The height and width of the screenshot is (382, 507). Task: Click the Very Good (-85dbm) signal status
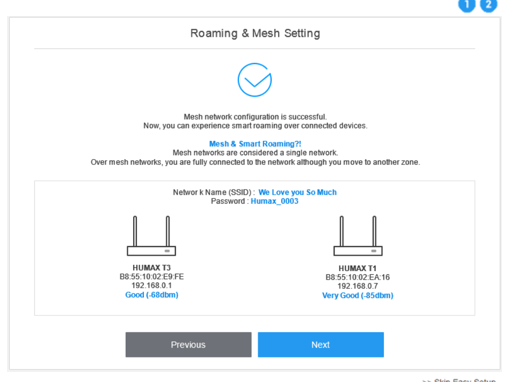pos(358,296)
